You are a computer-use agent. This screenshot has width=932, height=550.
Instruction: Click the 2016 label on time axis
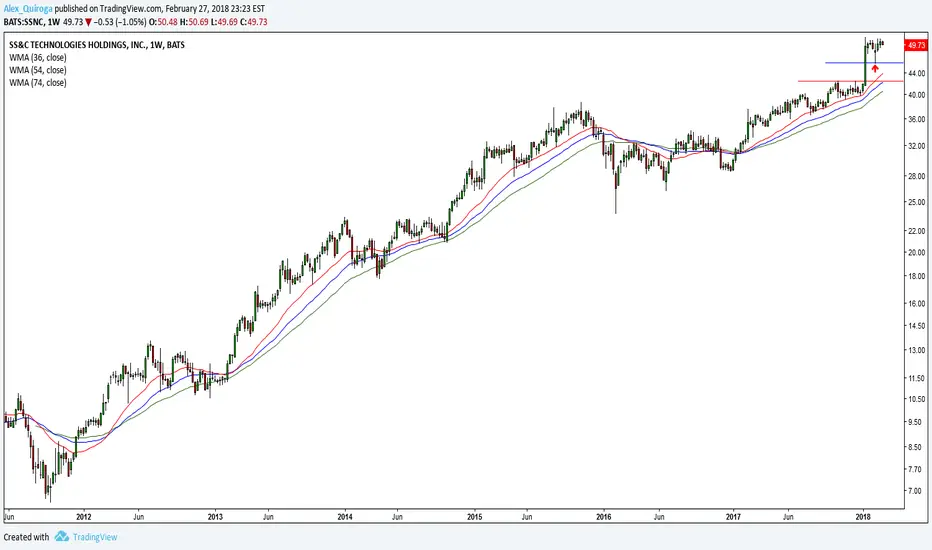click(604, 517)
